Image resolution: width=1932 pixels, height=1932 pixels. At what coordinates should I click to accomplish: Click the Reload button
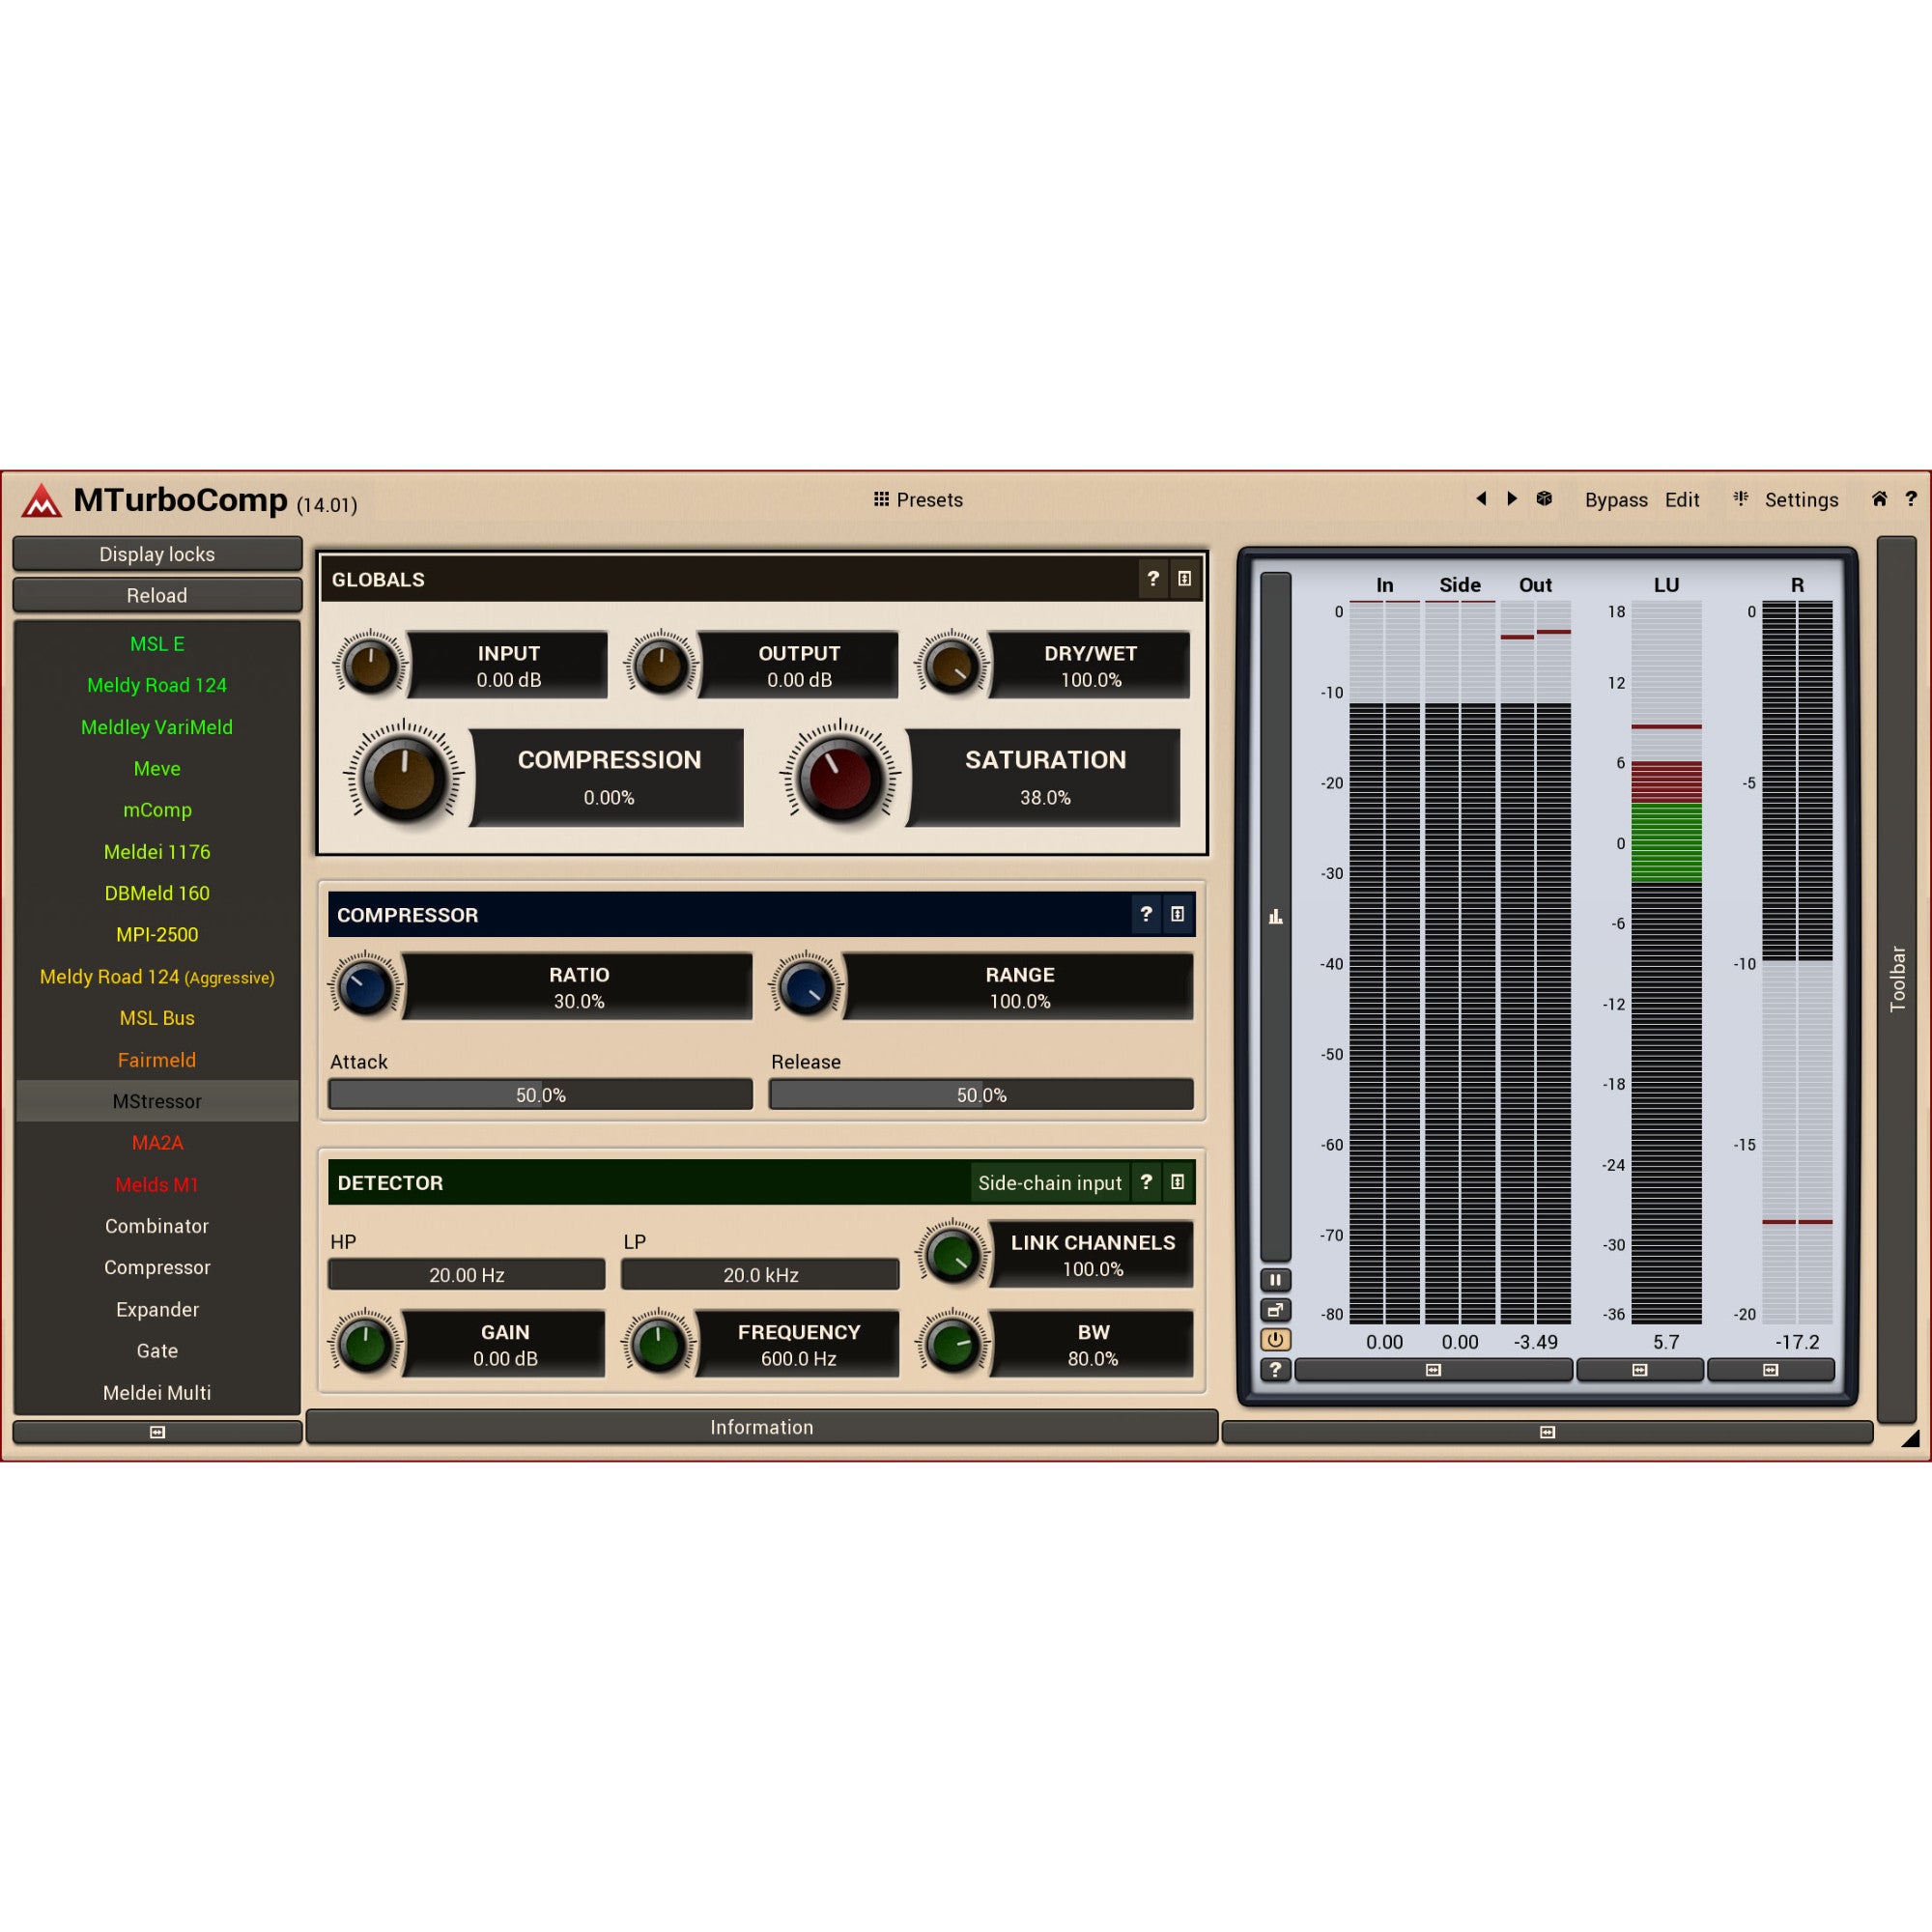pos(157,595)
